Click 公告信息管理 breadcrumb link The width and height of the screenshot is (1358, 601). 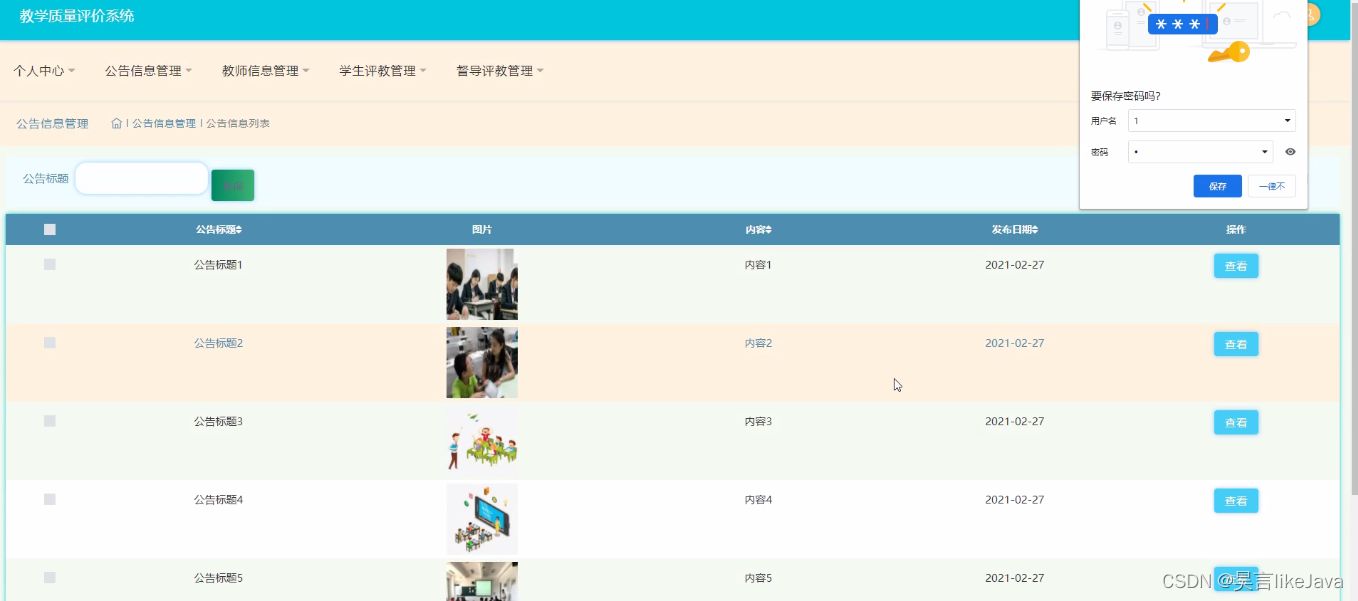(x=164, y=124)
